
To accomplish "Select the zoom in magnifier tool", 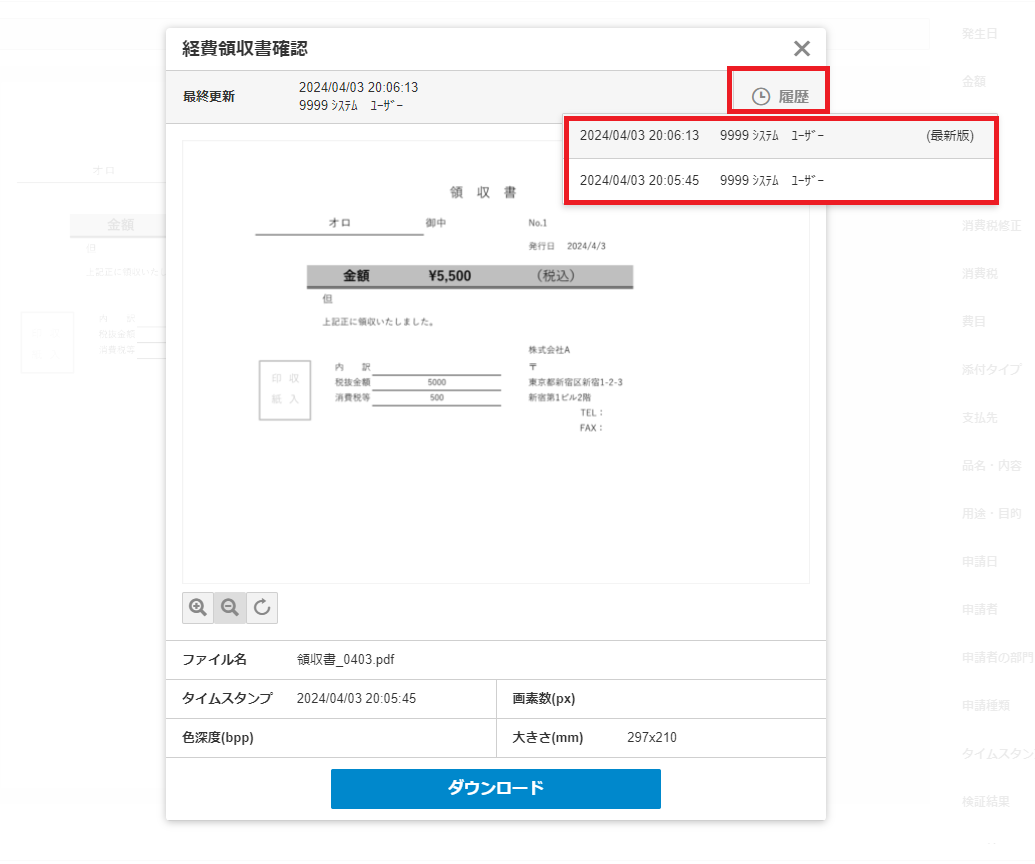I will click(198, 607).
